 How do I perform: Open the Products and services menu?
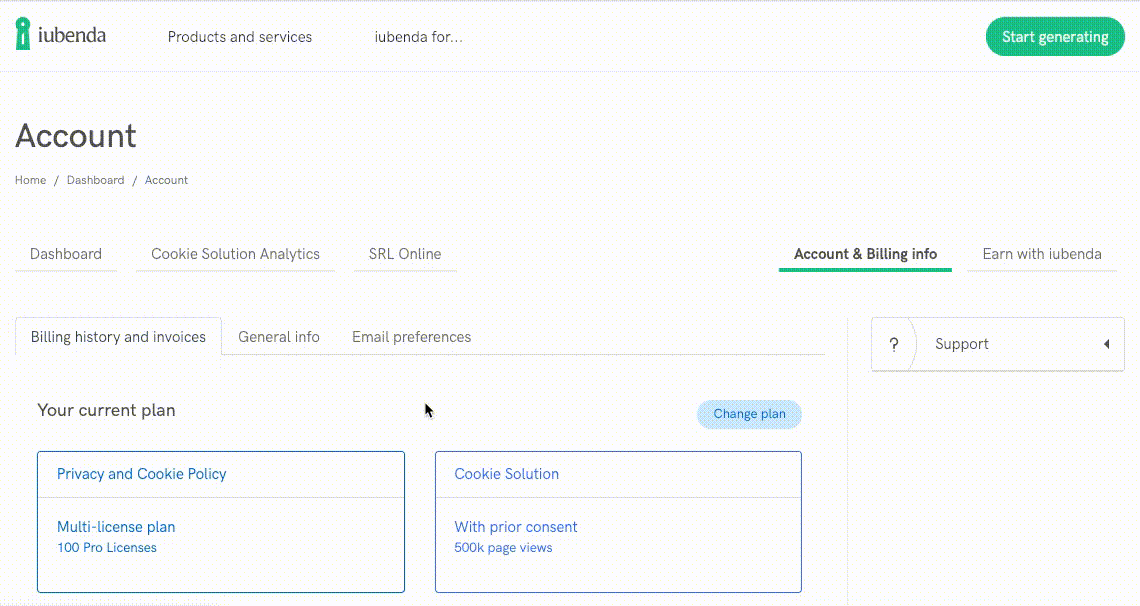point(239,37)
